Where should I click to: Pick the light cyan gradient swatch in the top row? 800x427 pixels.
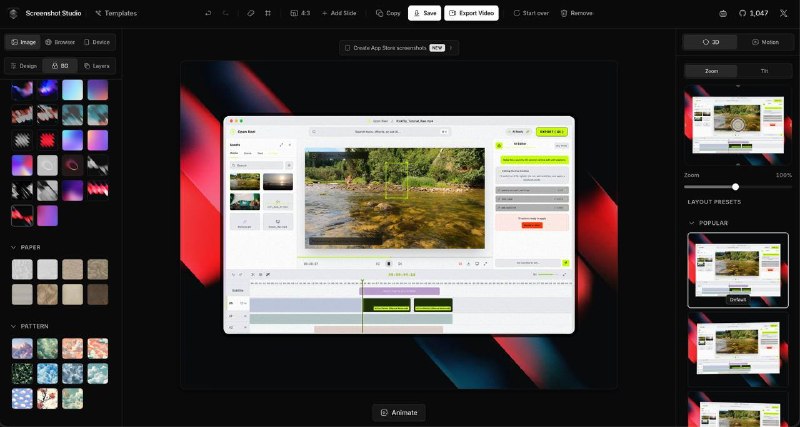pyautogui.click(x=72, y=90)
